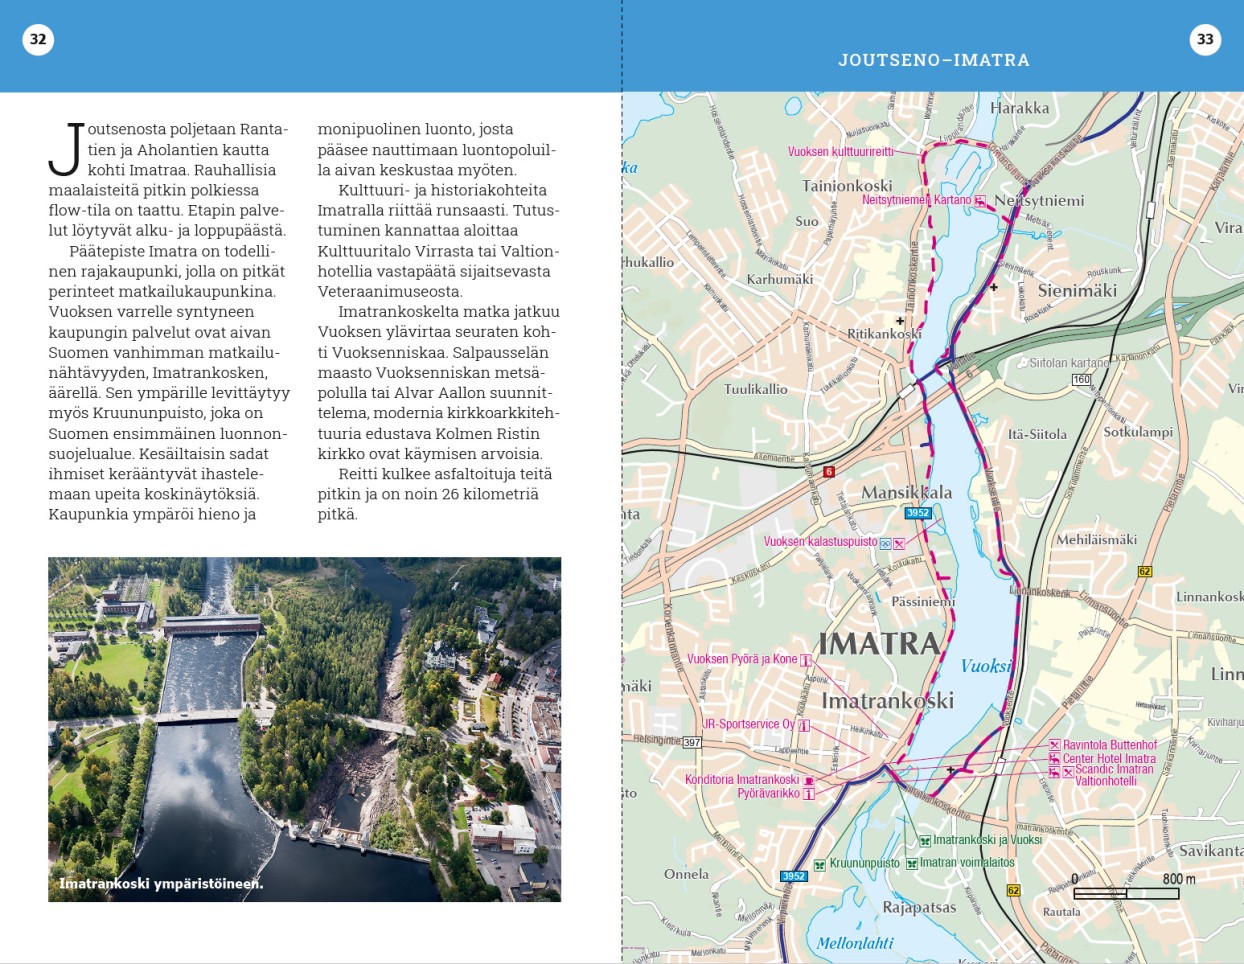Viewport: 1244px width, 964px height.
Task: Click the Vuoksen kalastuspuisto label
Action: [820, 542]
